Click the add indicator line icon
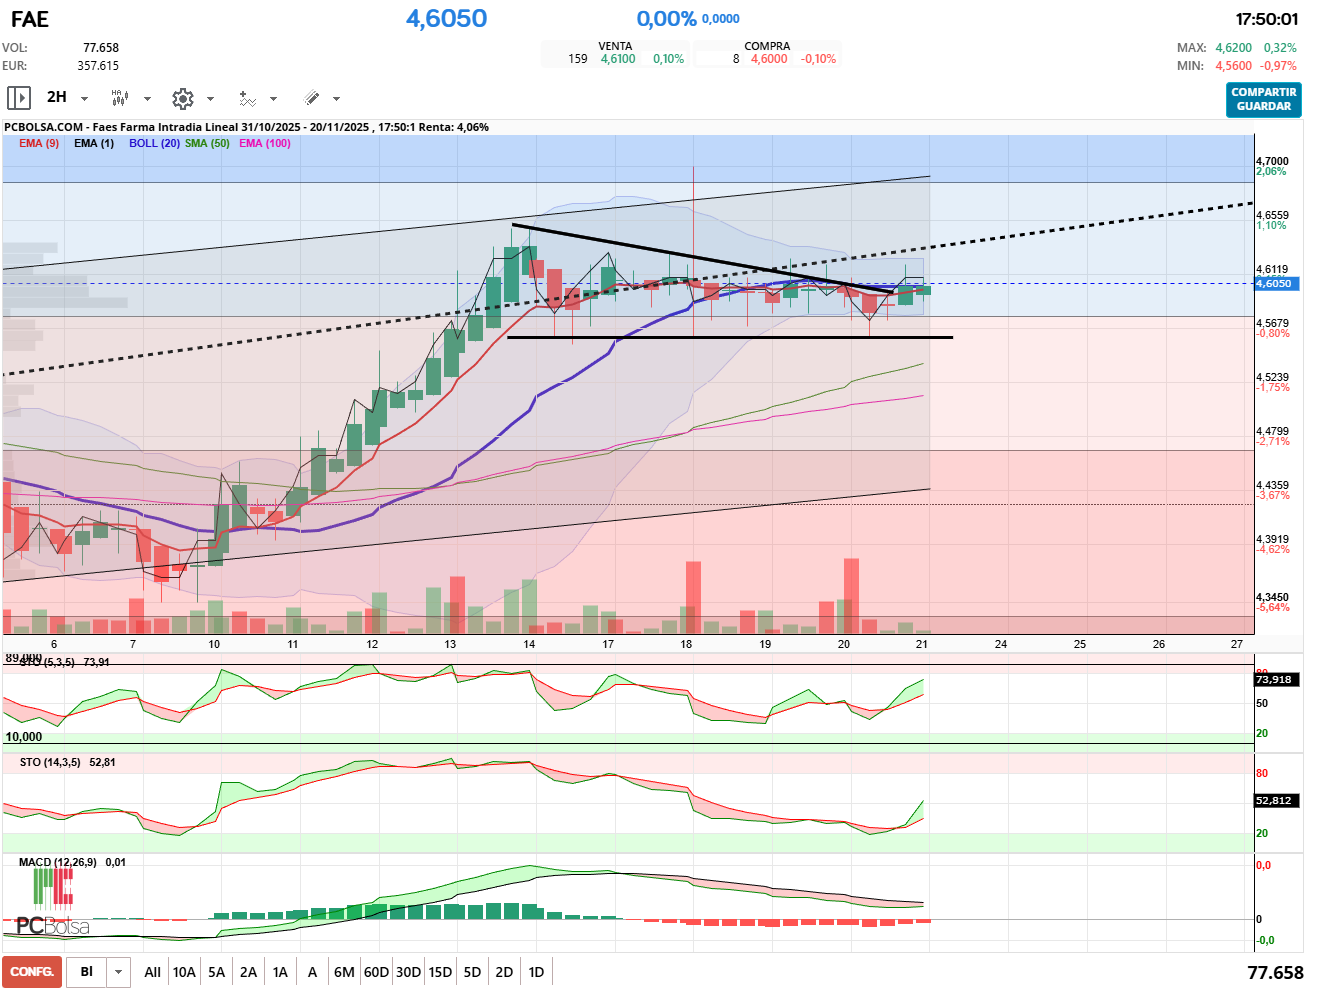This screenshot has height=993, width=1317. point(247,98)
